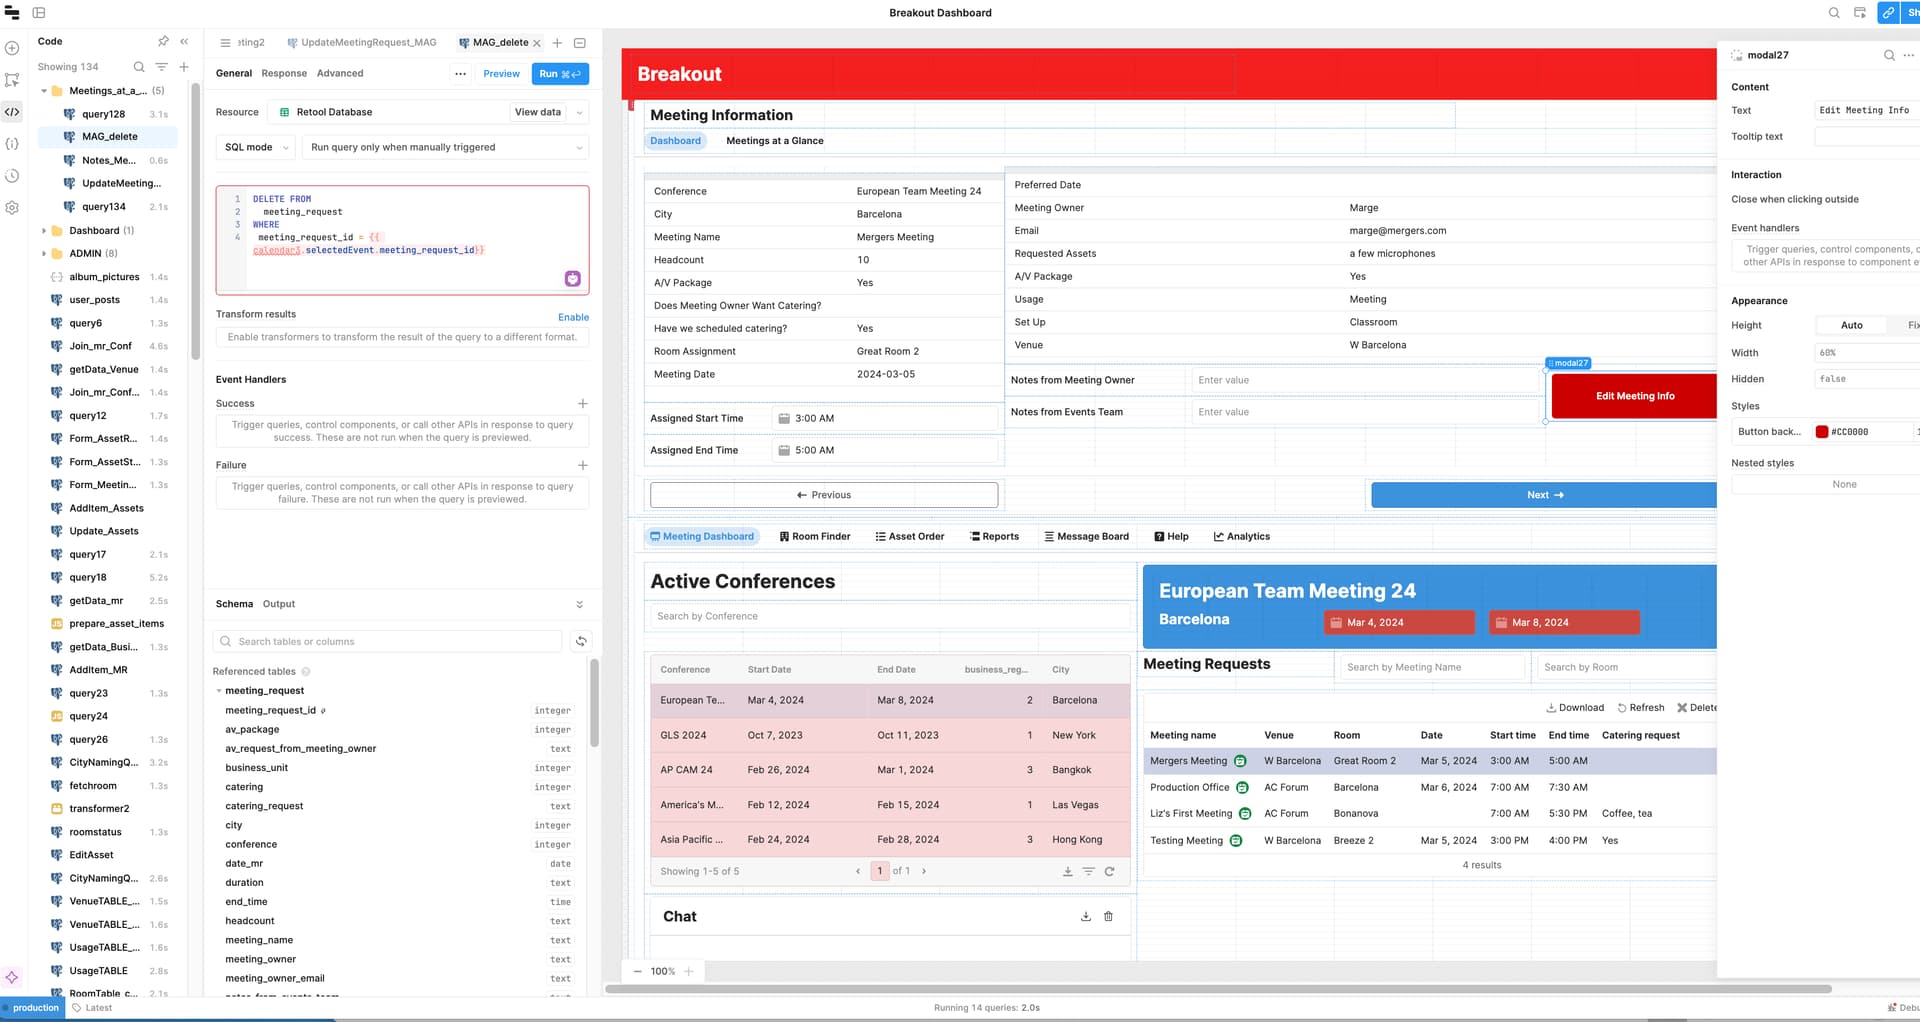Click the Button background red color swatch

tap(1822, 432)
